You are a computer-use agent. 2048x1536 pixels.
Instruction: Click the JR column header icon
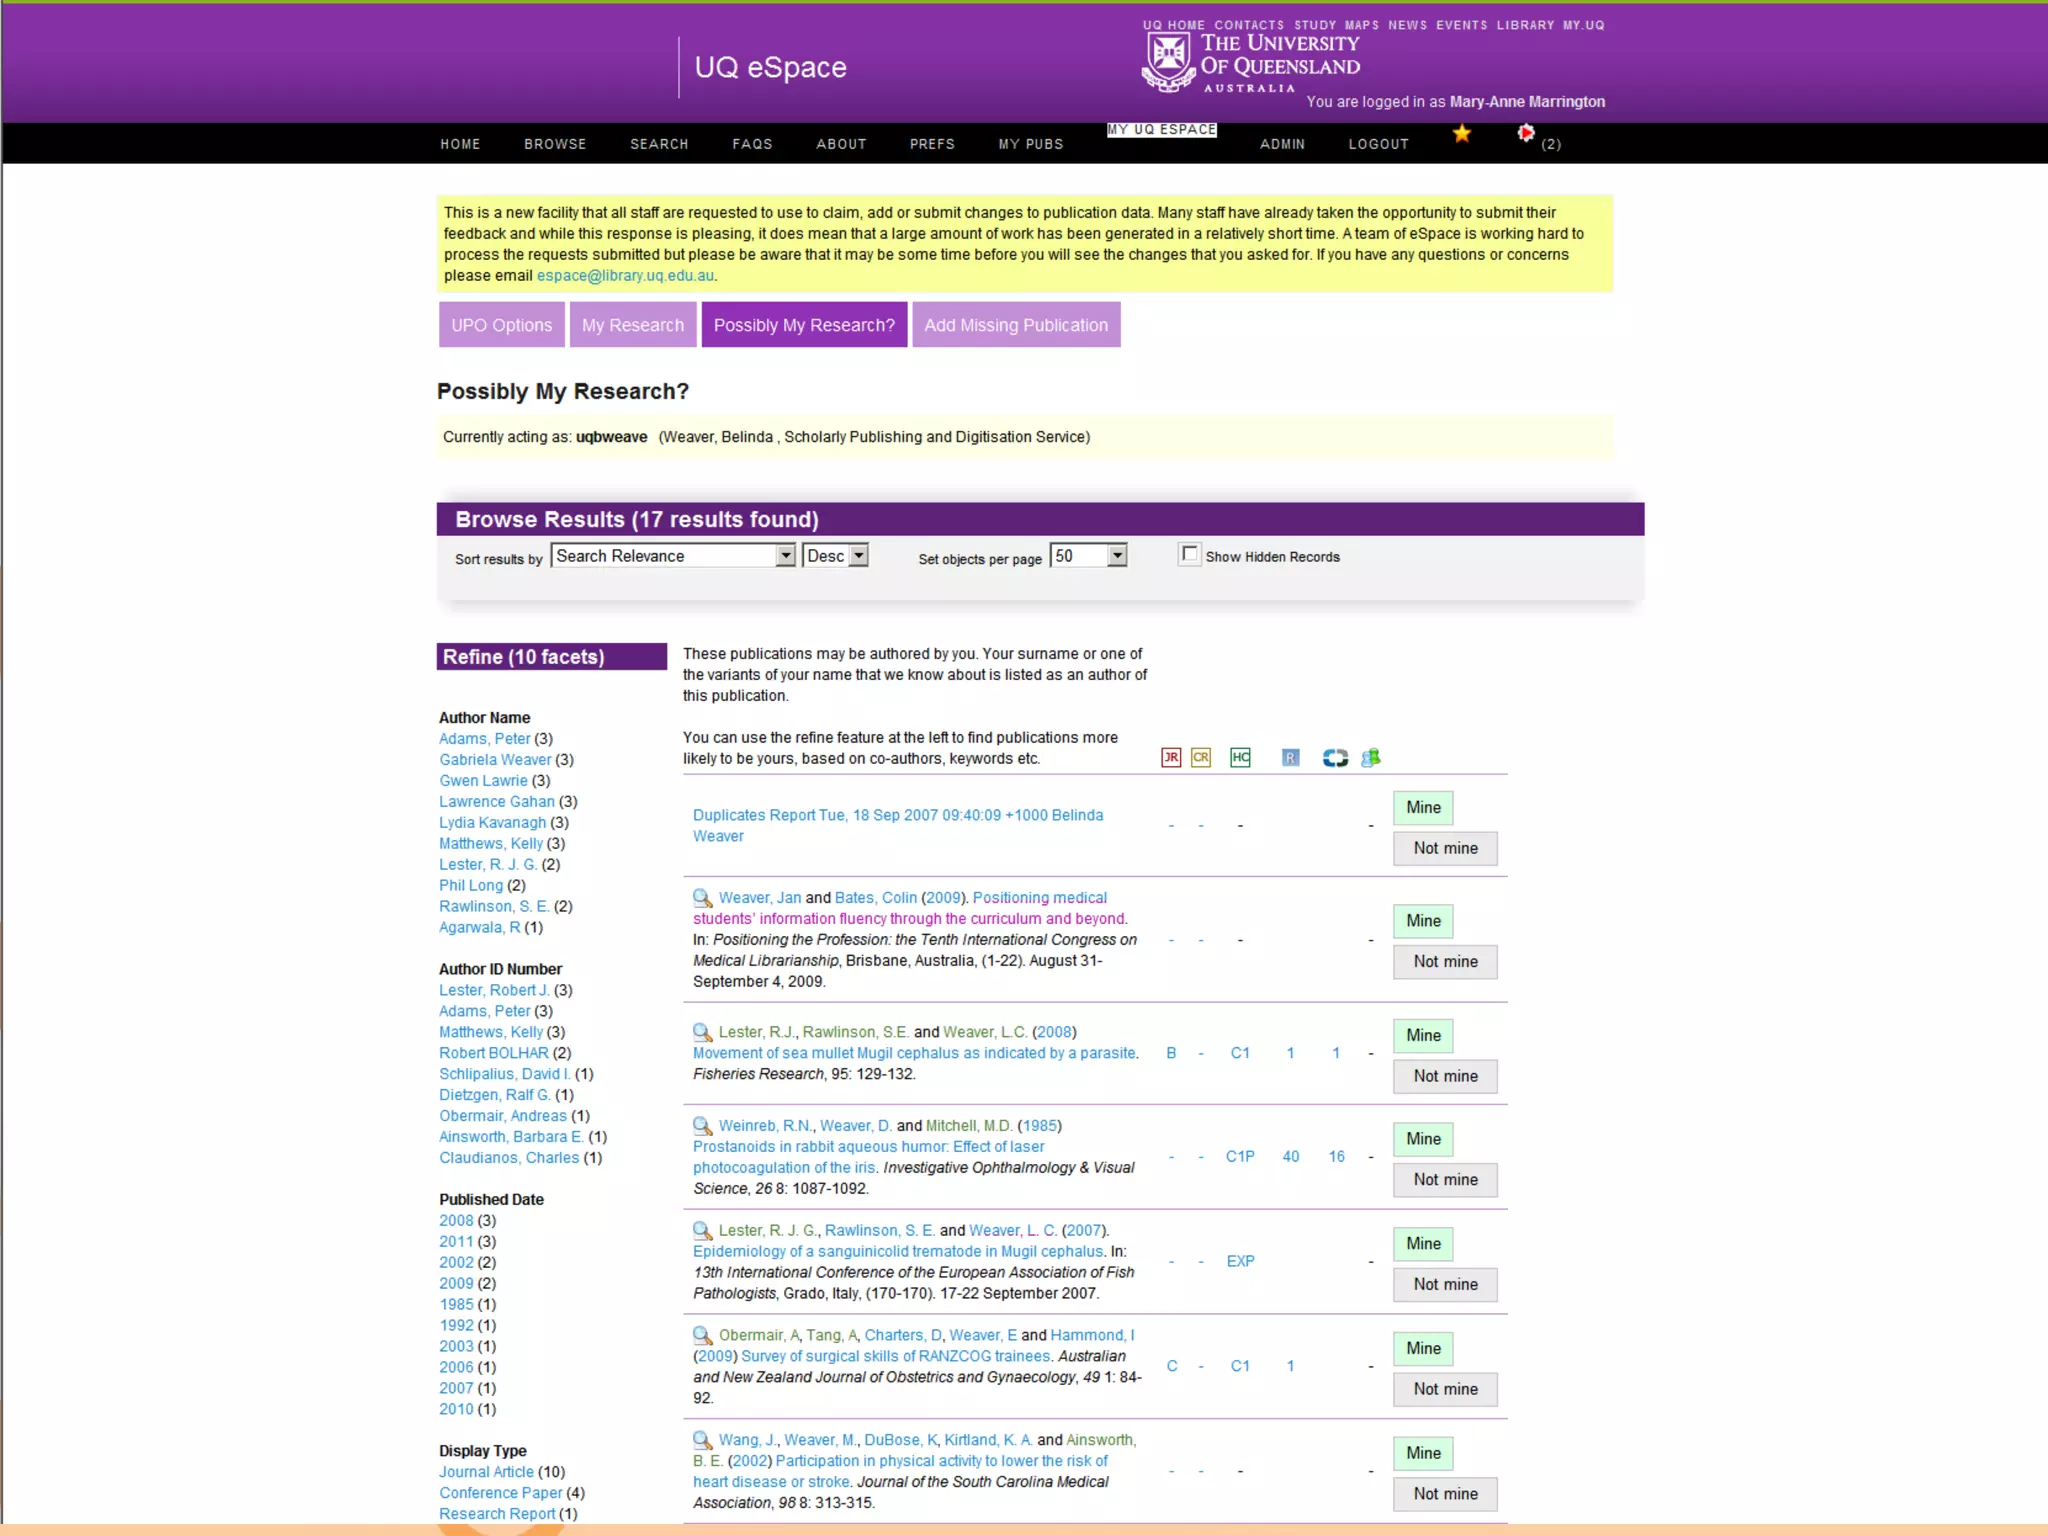(x=1171, y=758)
